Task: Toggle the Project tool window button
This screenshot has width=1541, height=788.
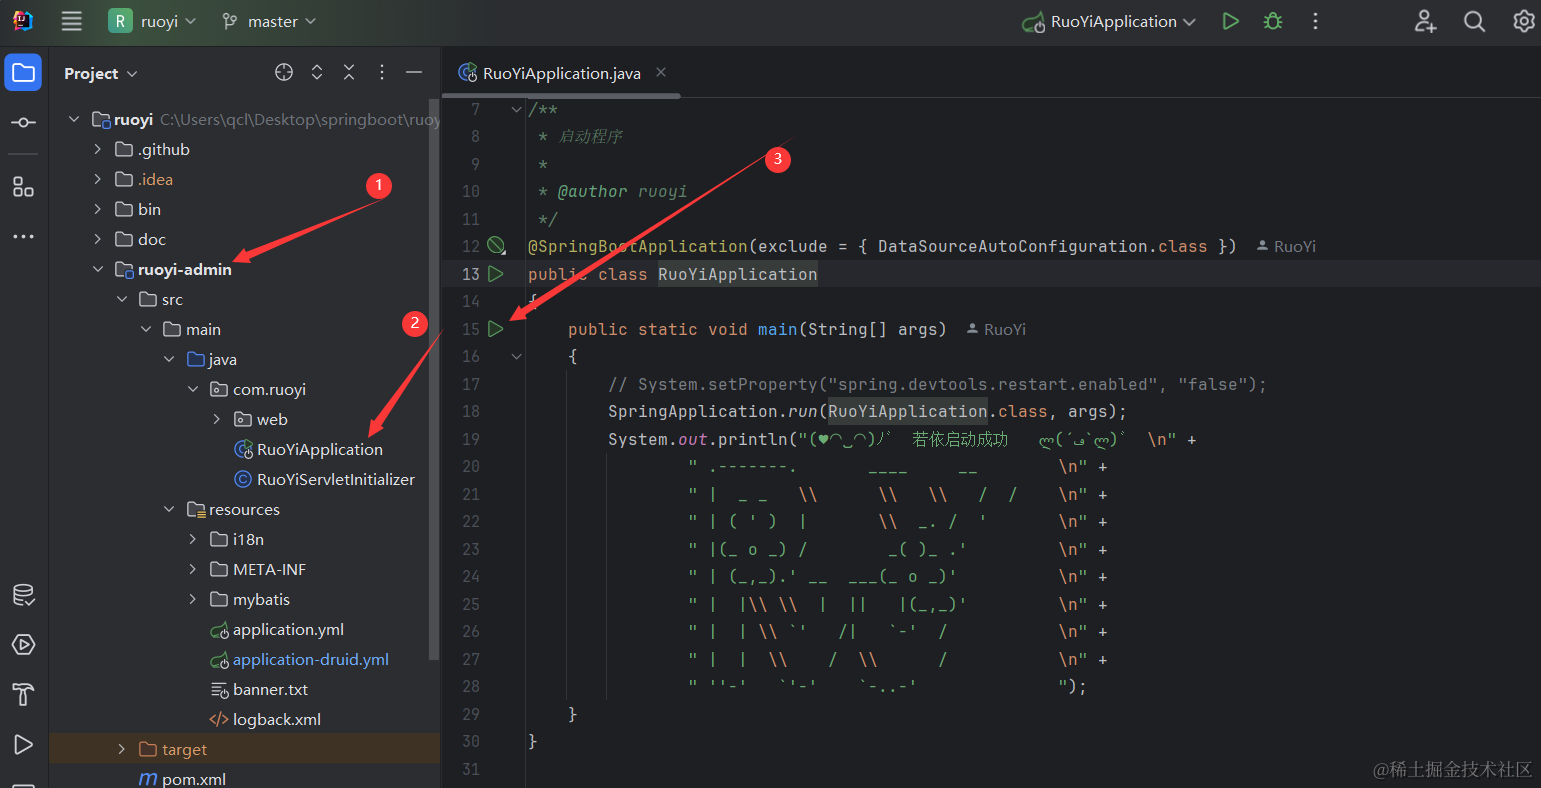Action: [23, 72]
